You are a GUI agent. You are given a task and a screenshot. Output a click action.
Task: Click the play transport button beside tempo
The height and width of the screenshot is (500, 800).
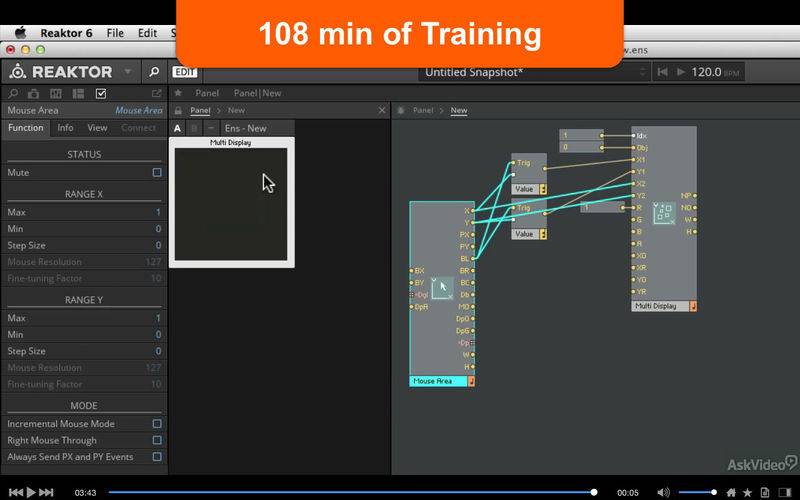pos(681,72)
